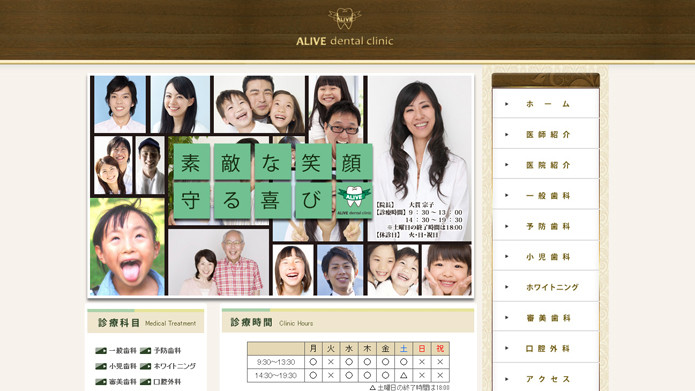Click the 木 column header
Image resolution: width=695 pixels, height=391 pixels.
click(x=367, y=348)
